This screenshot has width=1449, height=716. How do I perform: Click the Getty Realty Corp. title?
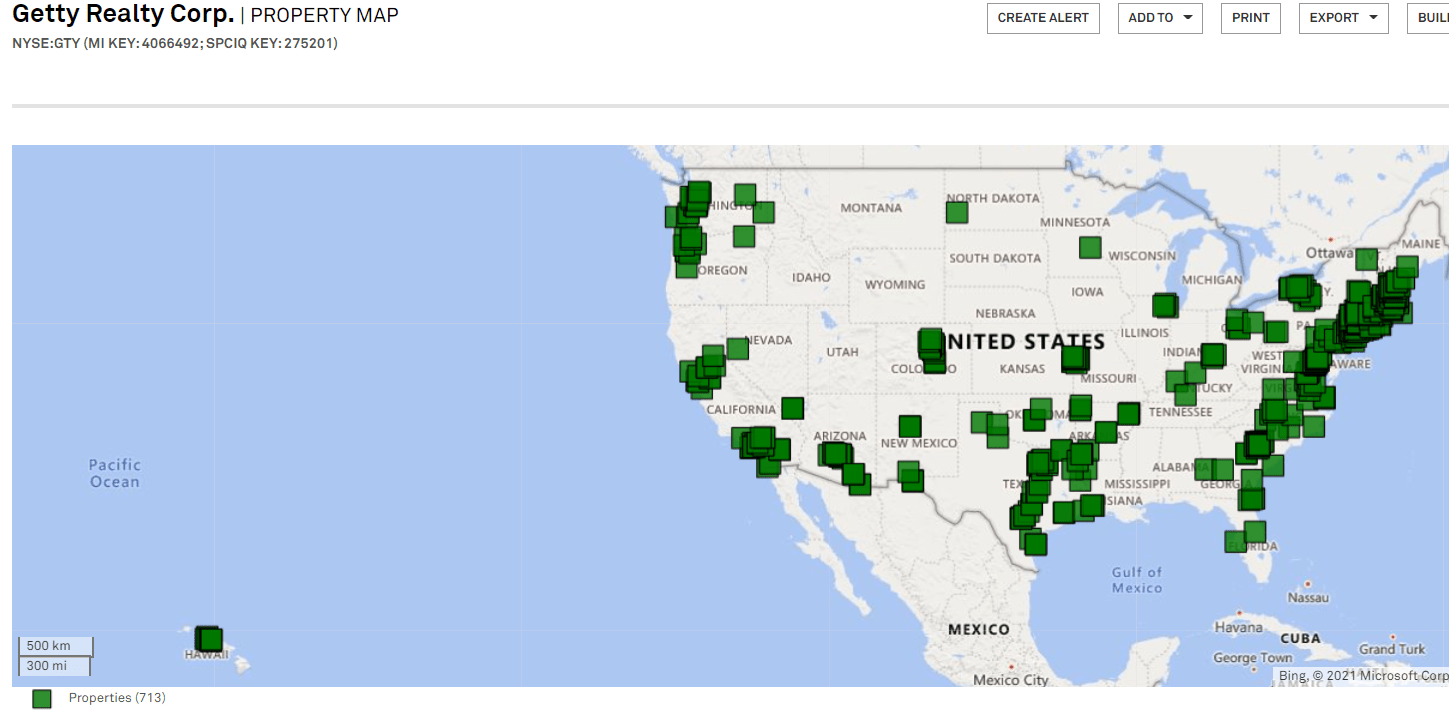(x=123, y=15)
